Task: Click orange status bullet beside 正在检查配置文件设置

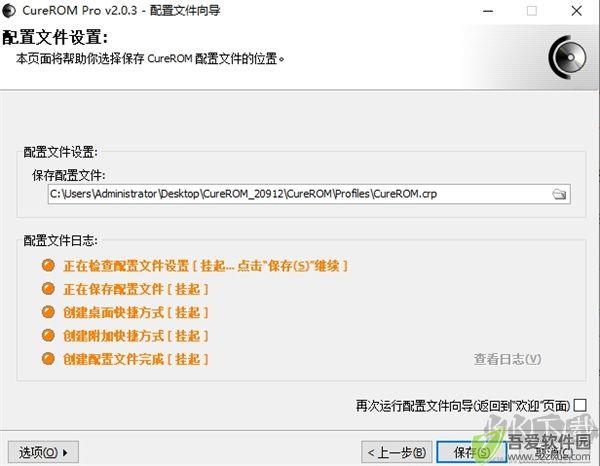Action: (48, 265)
